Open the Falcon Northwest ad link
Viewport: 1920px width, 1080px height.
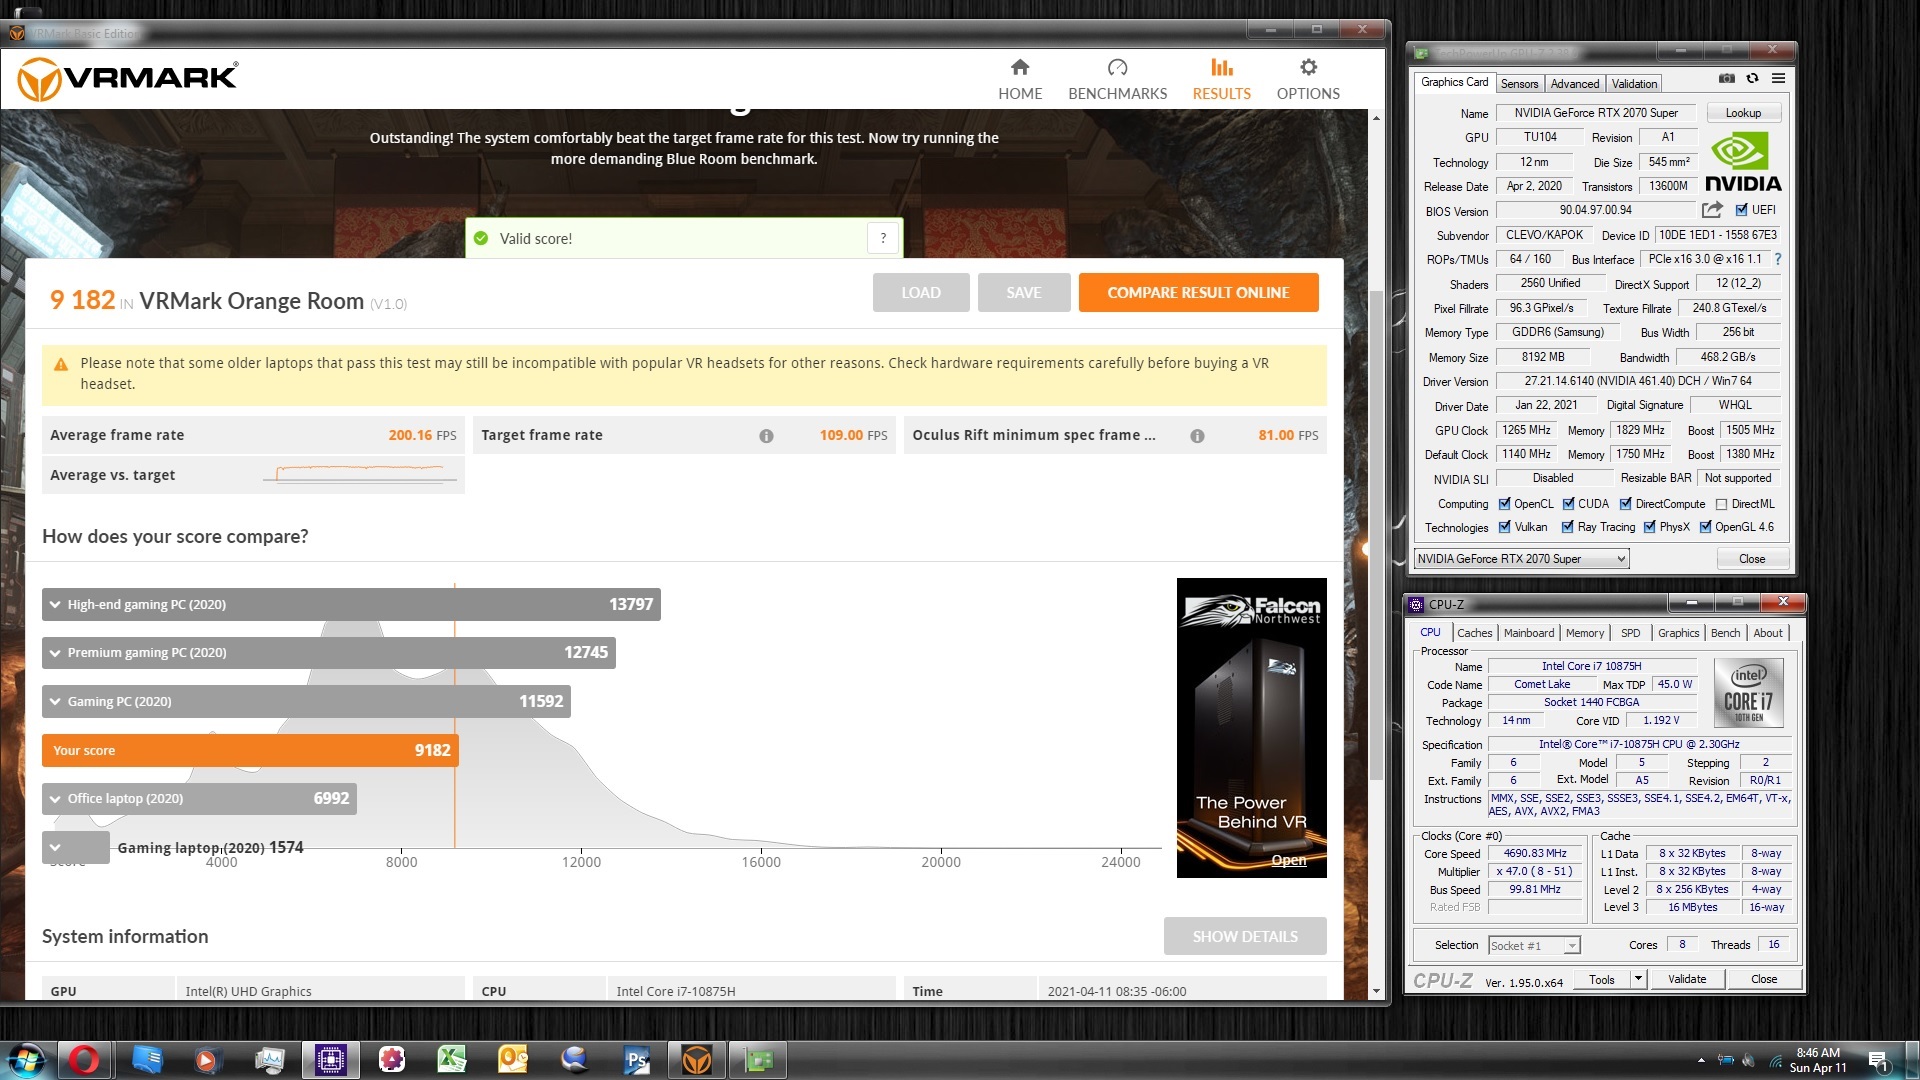coord(1288,861)
